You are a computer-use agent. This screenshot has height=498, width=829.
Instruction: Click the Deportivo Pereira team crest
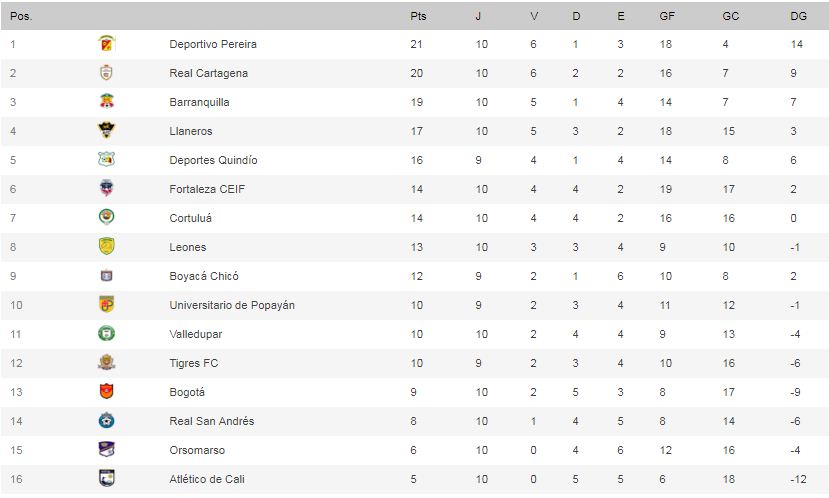tap(106, 44)
